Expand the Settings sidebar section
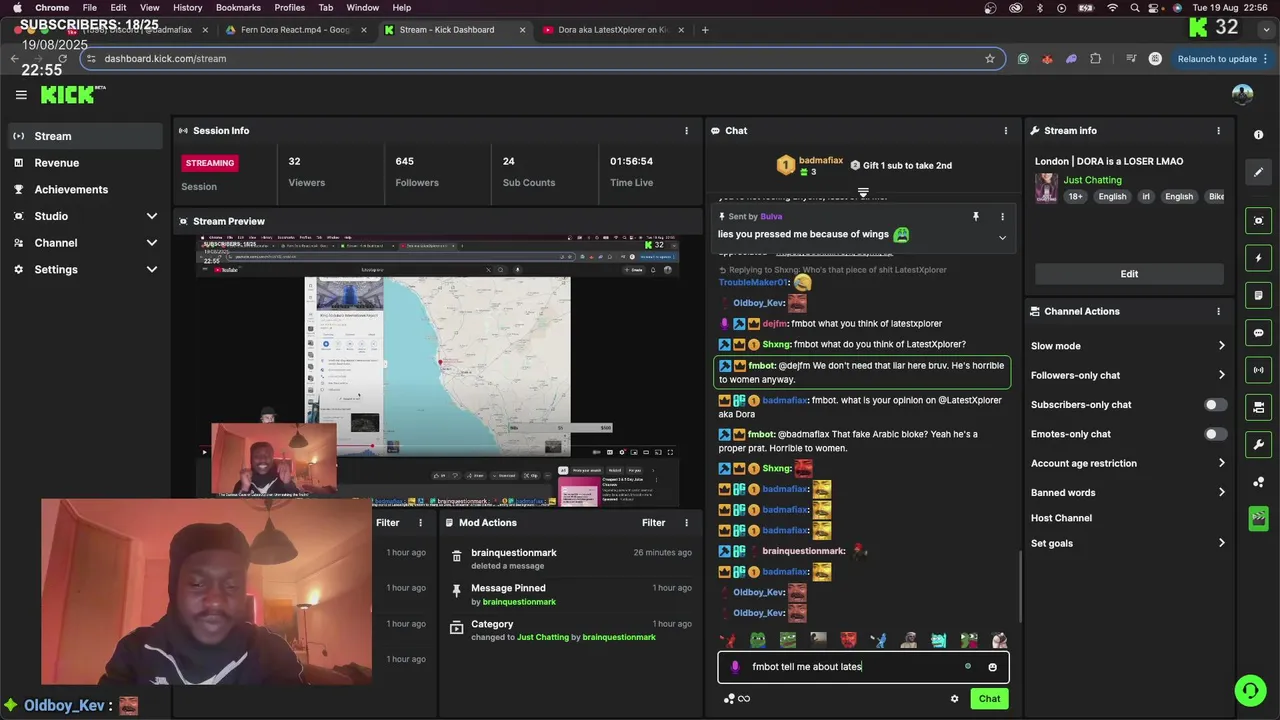The height and width of the screenshot is (720, 1280). coord(85,270)
